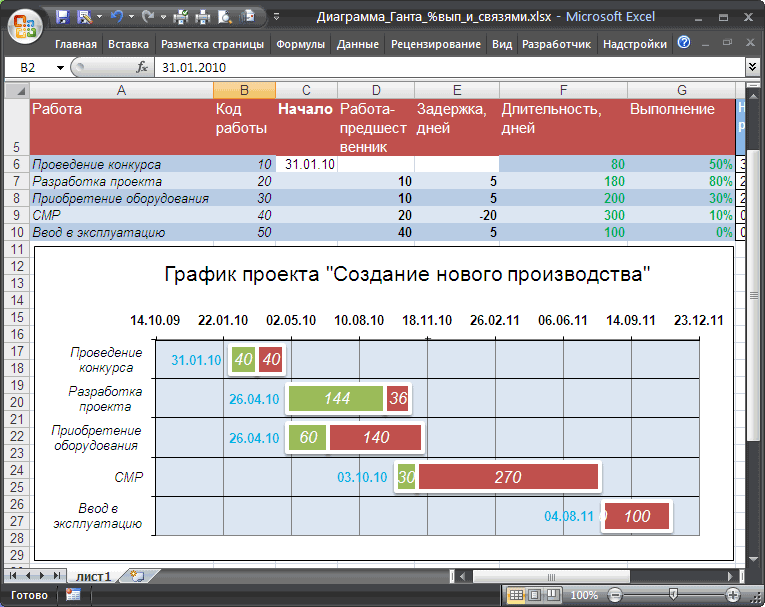765x607 pixels.
Task: Open the Name Box dropdown arrow
Action: pos(60,67)
